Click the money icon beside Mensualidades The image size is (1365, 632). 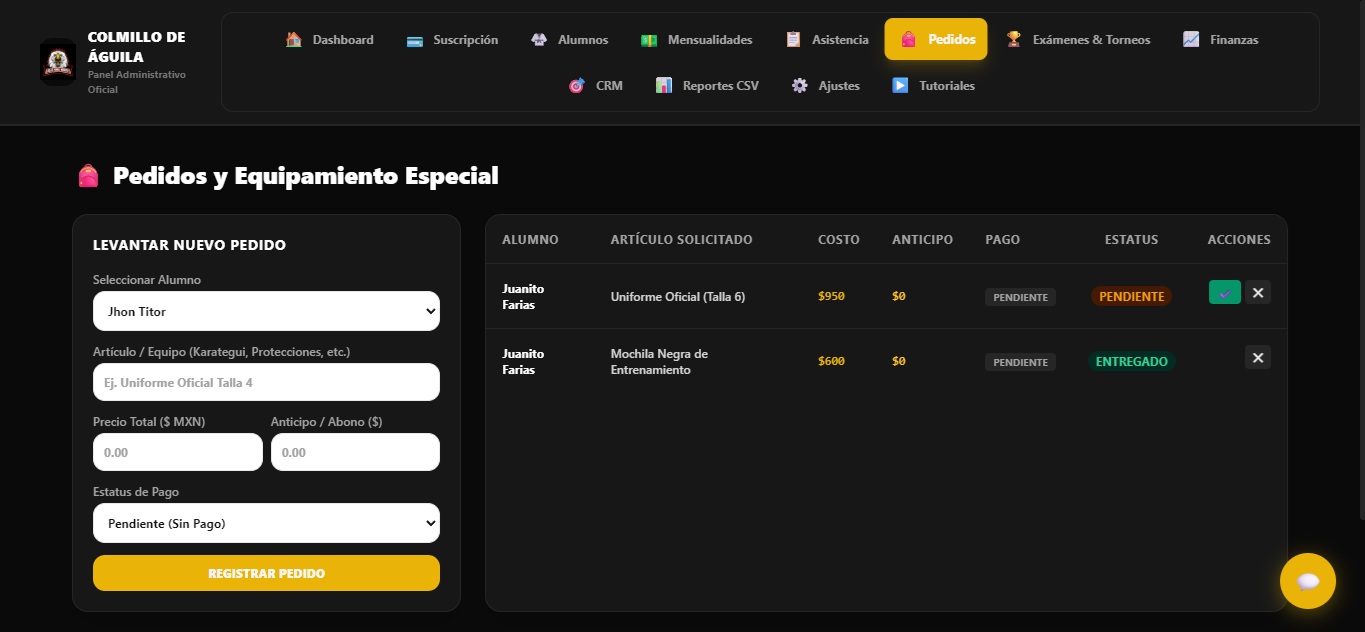click(649, 40)
